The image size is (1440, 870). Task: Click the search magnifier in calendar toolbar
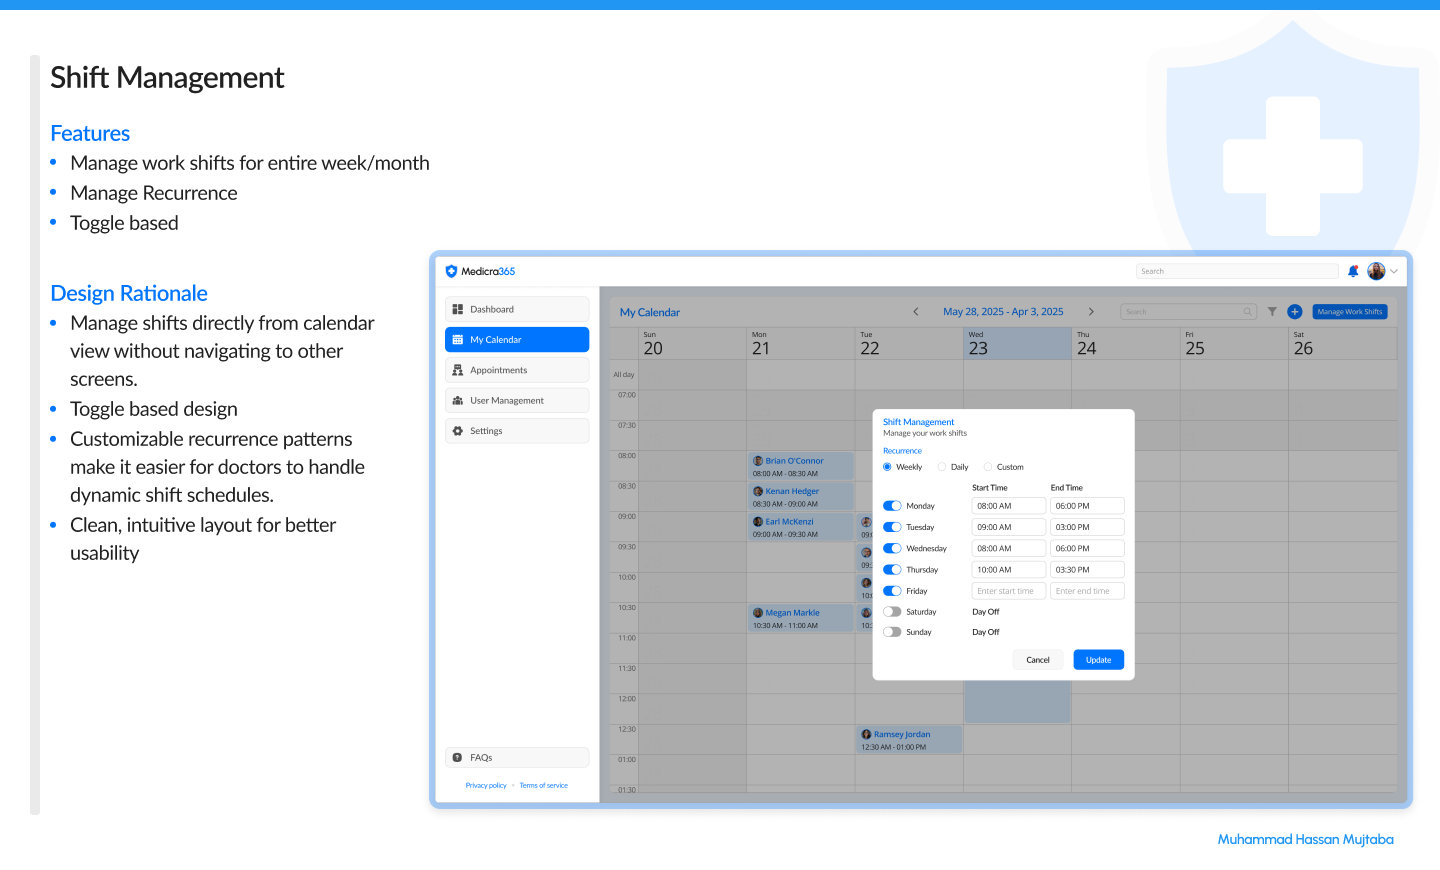tap(1247, 311)
